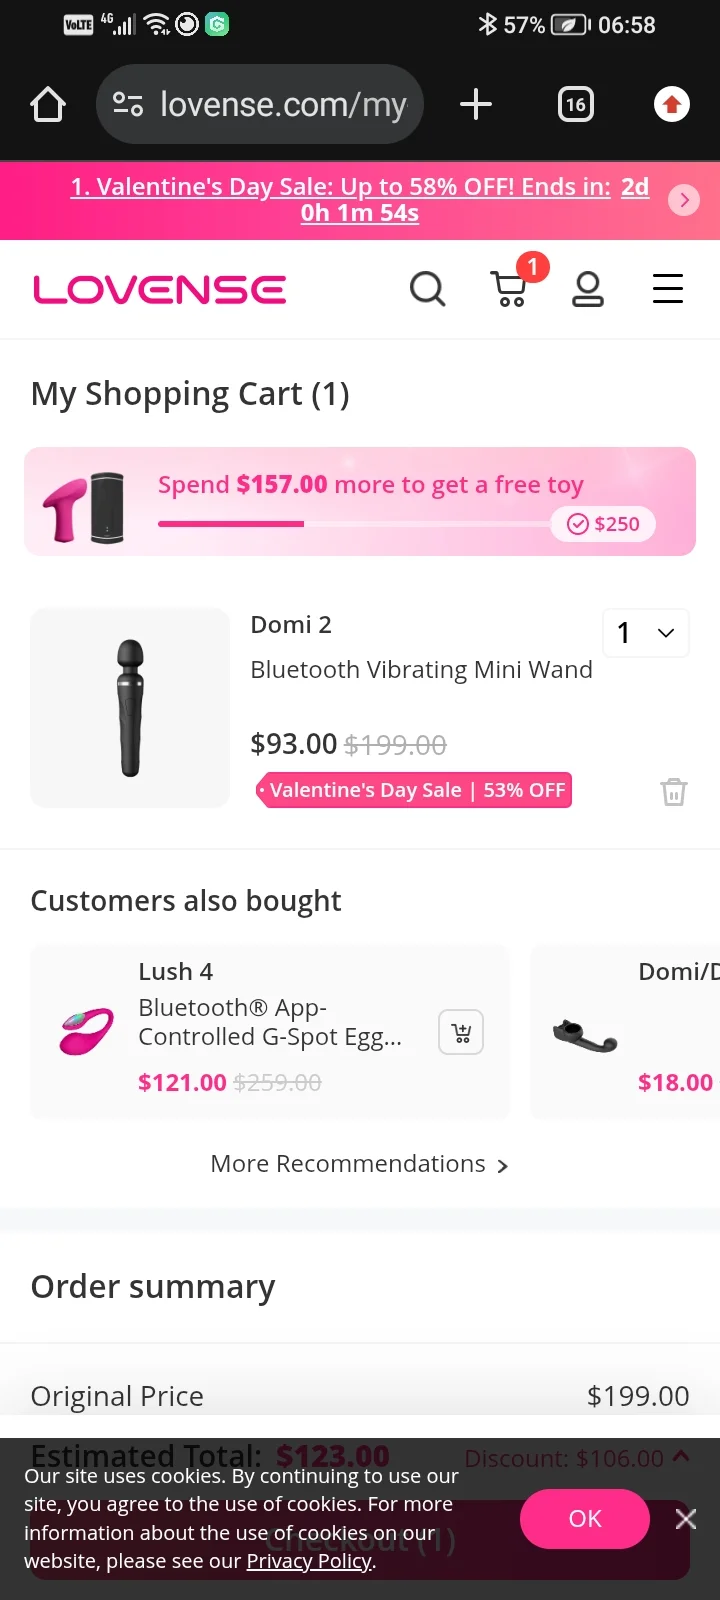Open the Domi 2 quantity dropdown
The height and width of the screenshot is (1600, 720).
(x=646, y=633)
